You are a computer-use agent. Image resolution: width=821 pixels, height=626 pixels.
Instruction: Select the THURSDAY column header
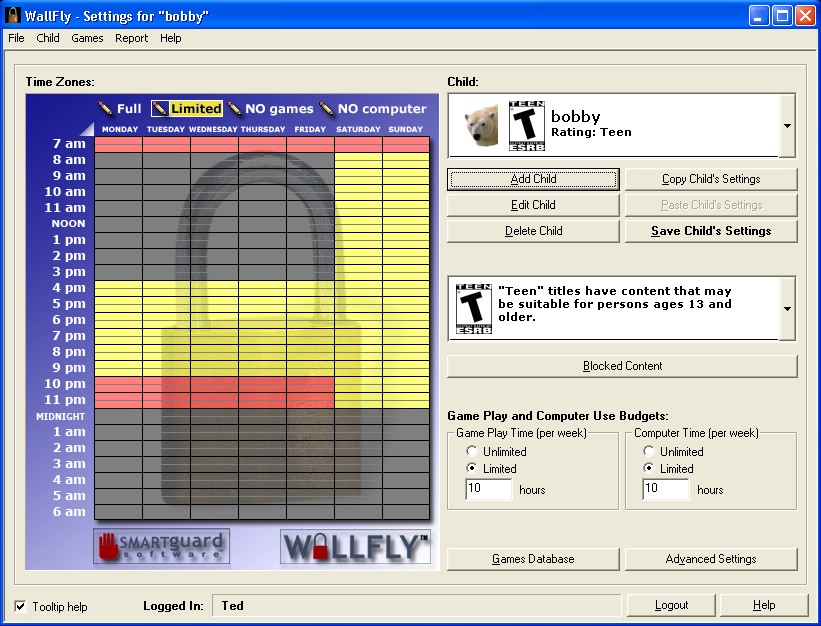263,129
